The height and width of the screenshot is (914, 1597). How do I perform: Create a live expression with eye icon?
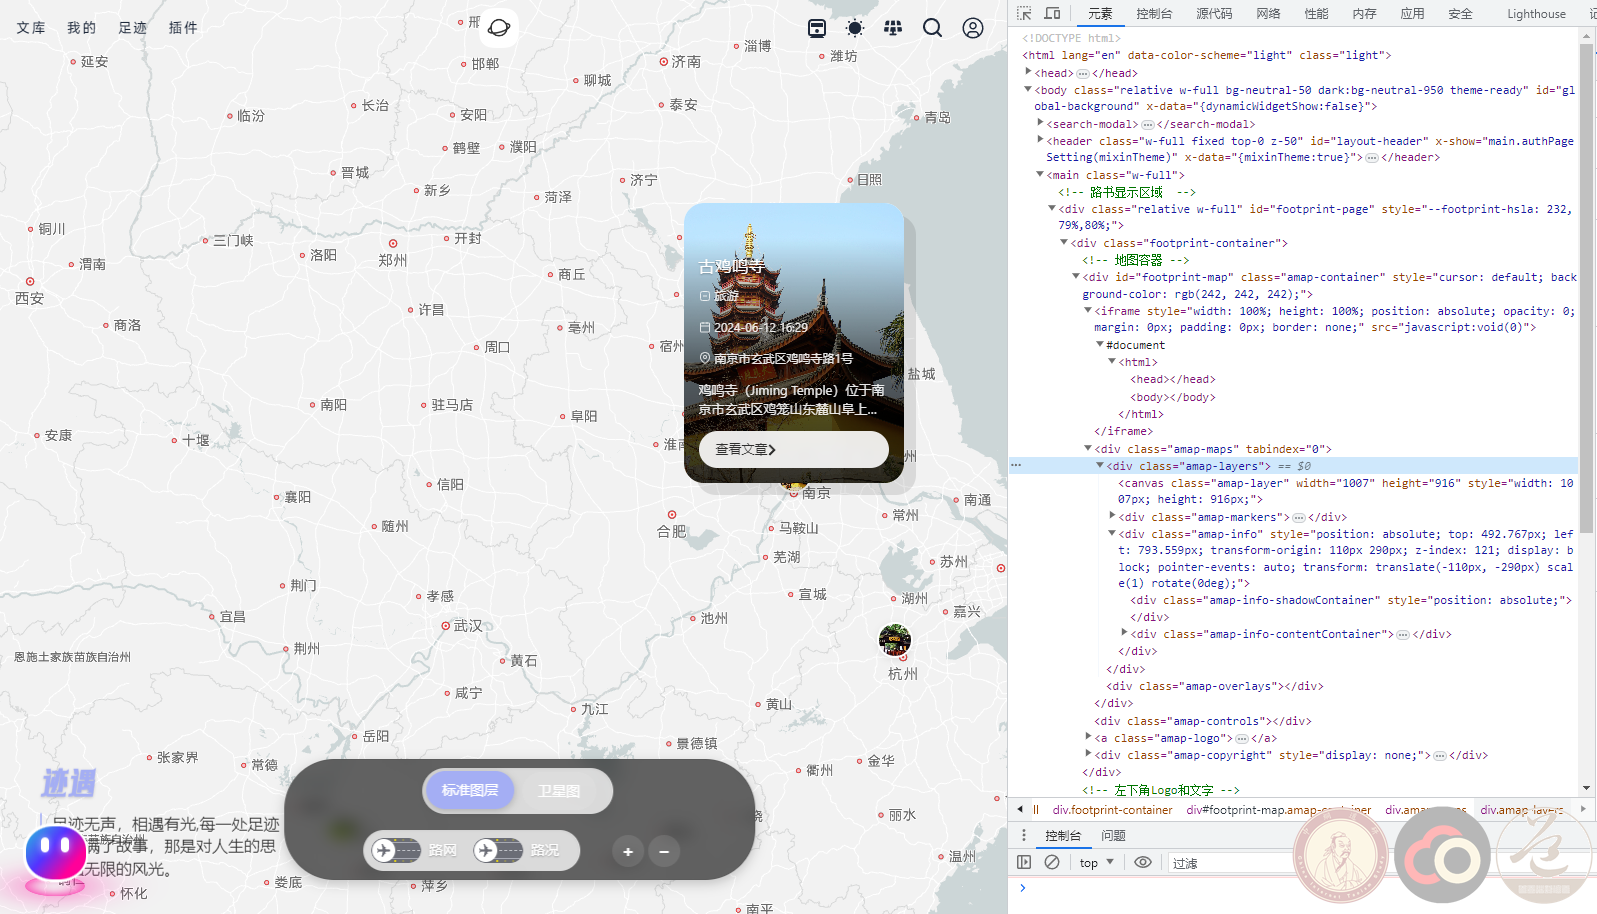click(1143, 862)
